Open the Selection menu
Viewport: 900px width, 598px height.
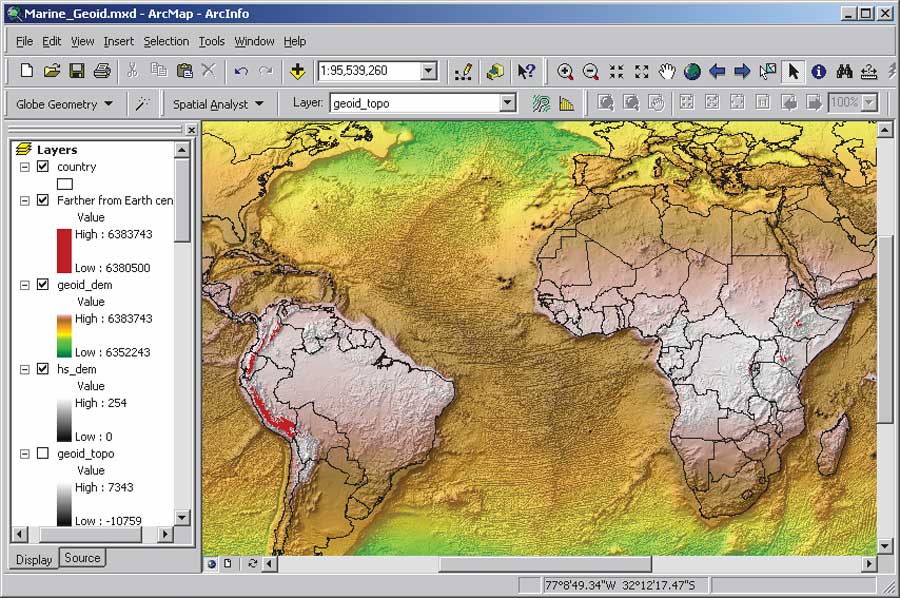pyautogui.click(x=165, y=41)
